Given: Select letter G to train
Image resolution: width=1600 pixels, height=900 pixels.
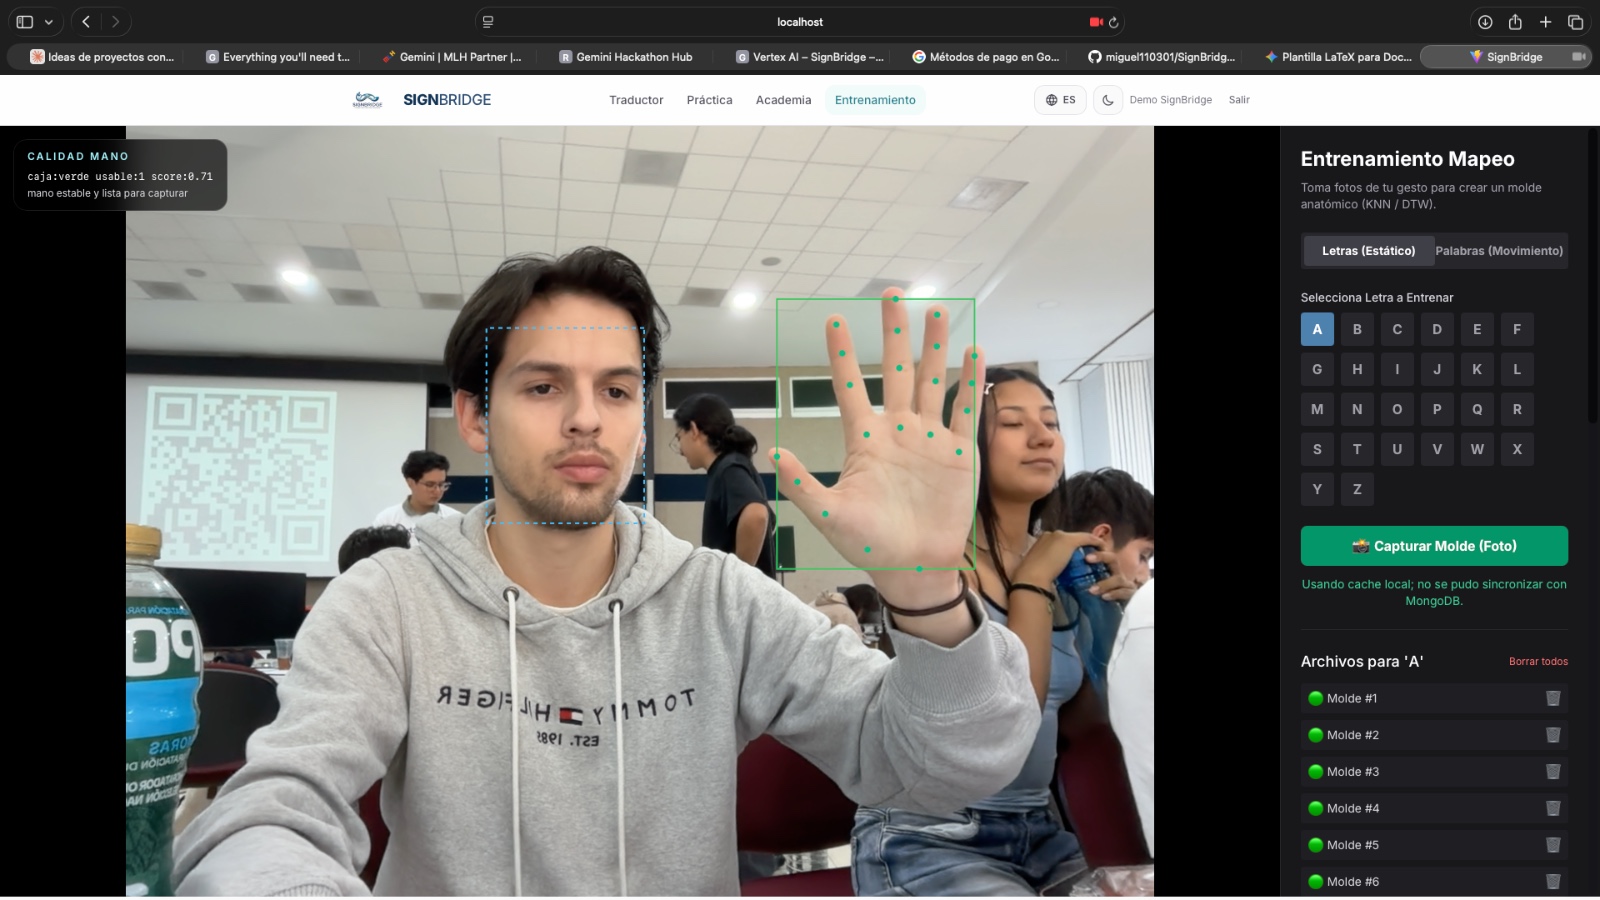Looking at the screenshot, I should click(1317, 369).
